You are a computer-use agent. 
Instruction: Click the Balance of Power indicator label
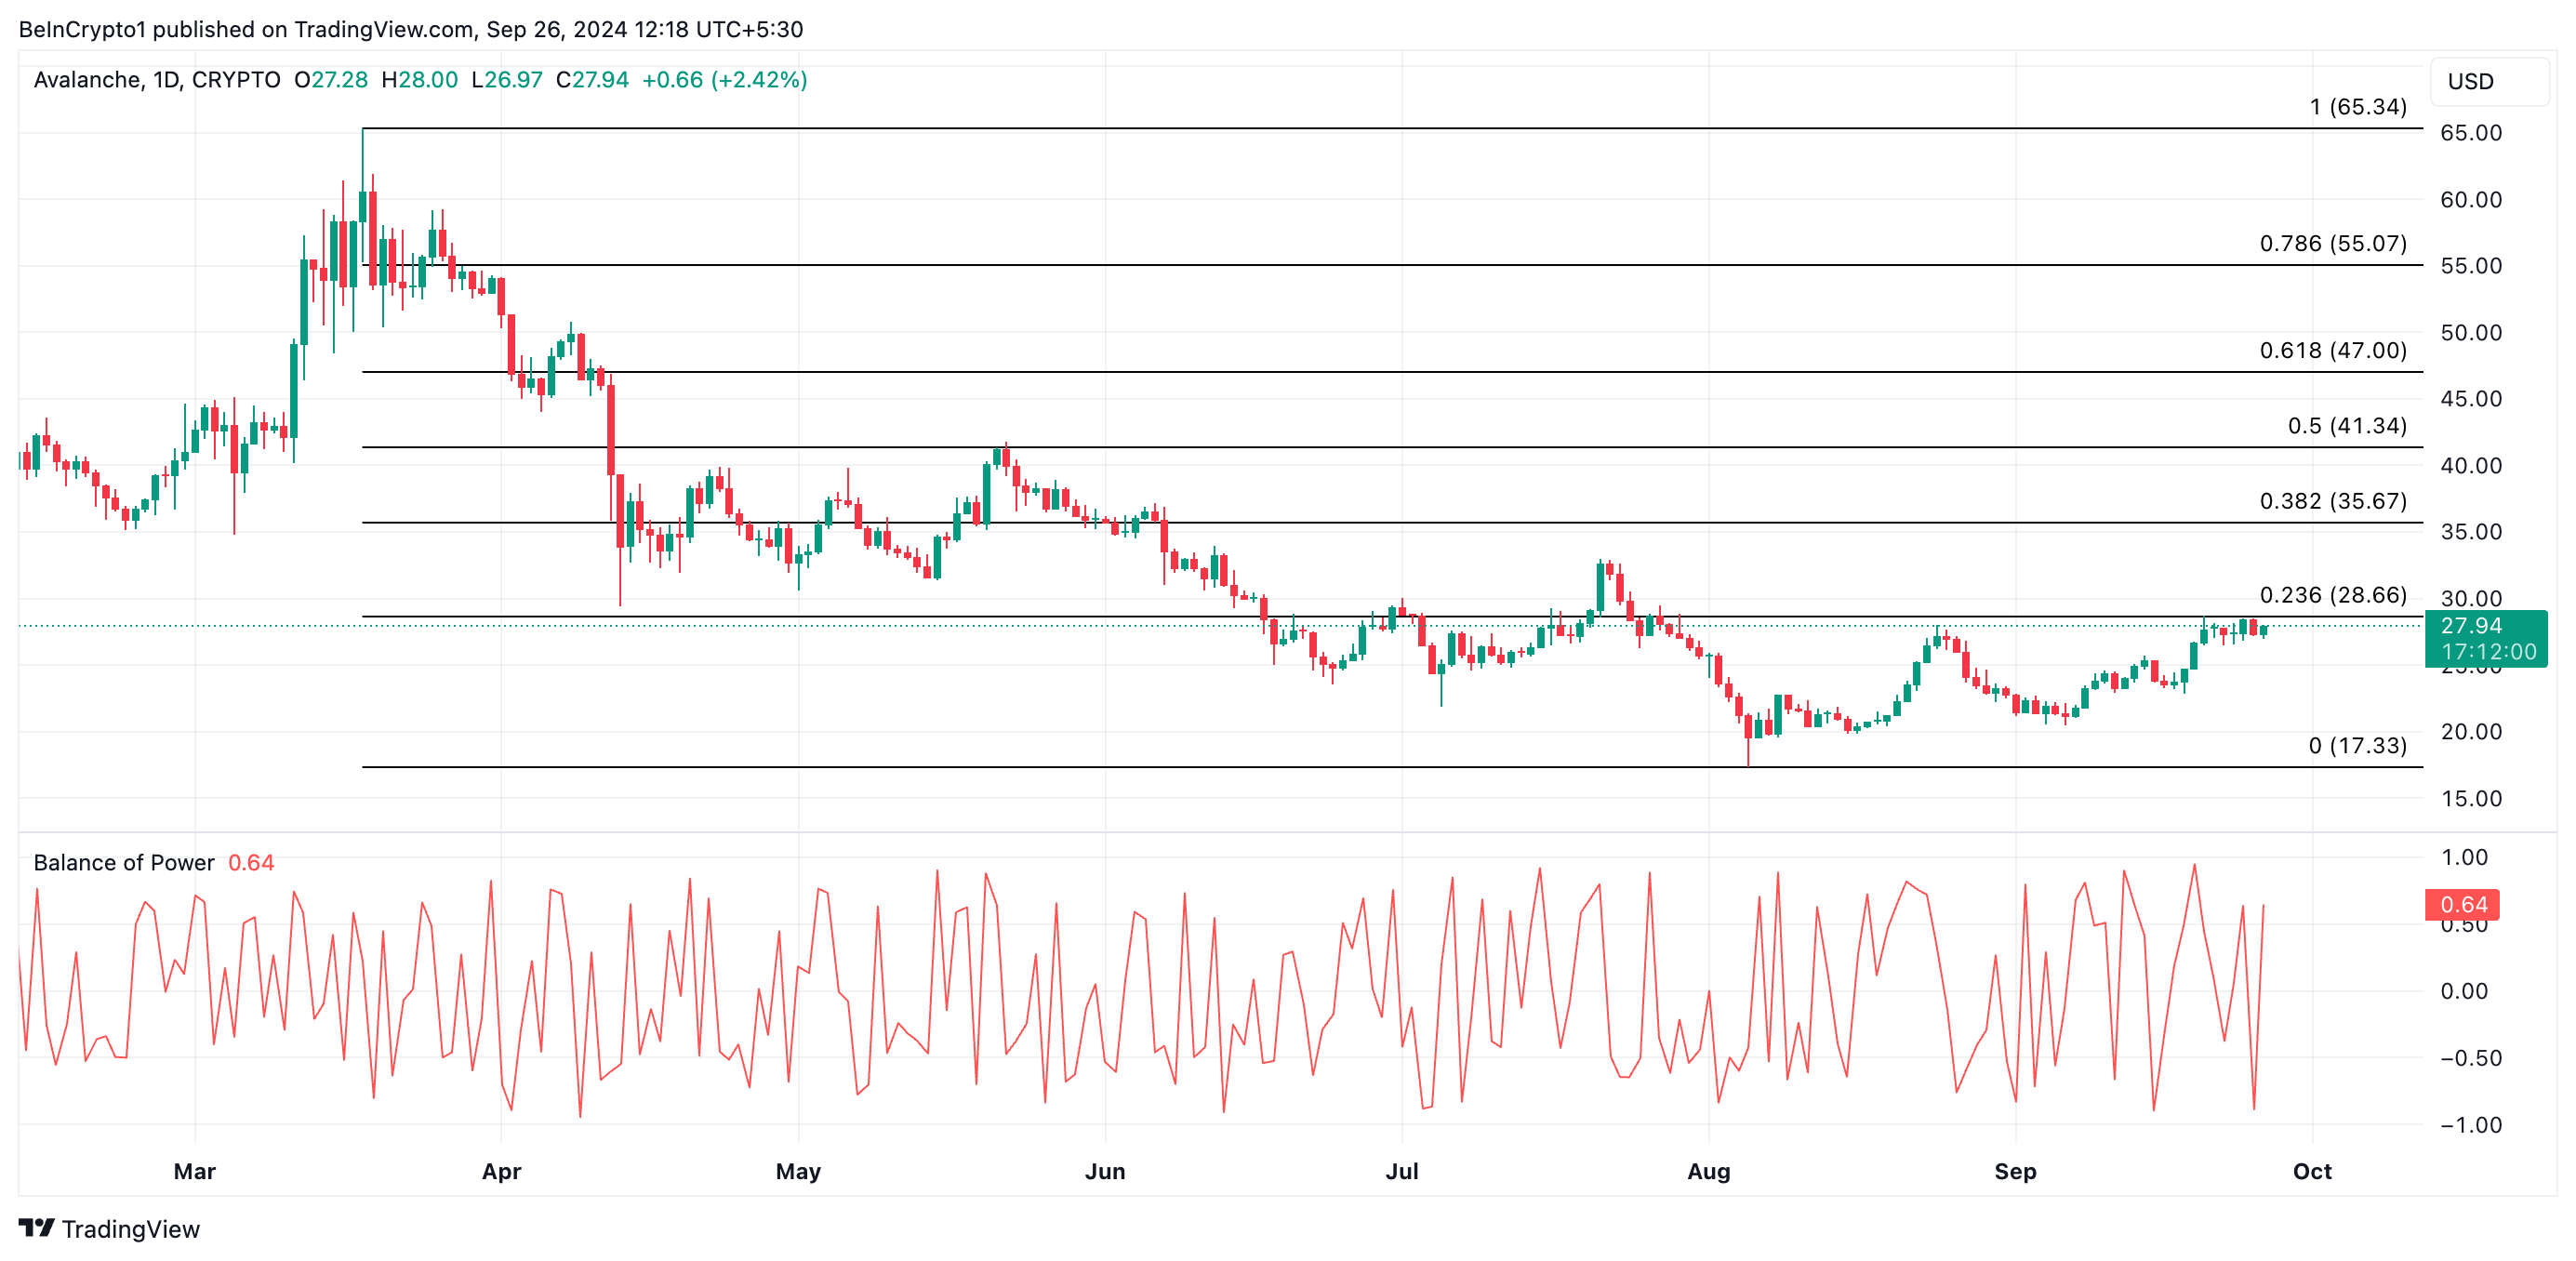pos(123,862)
